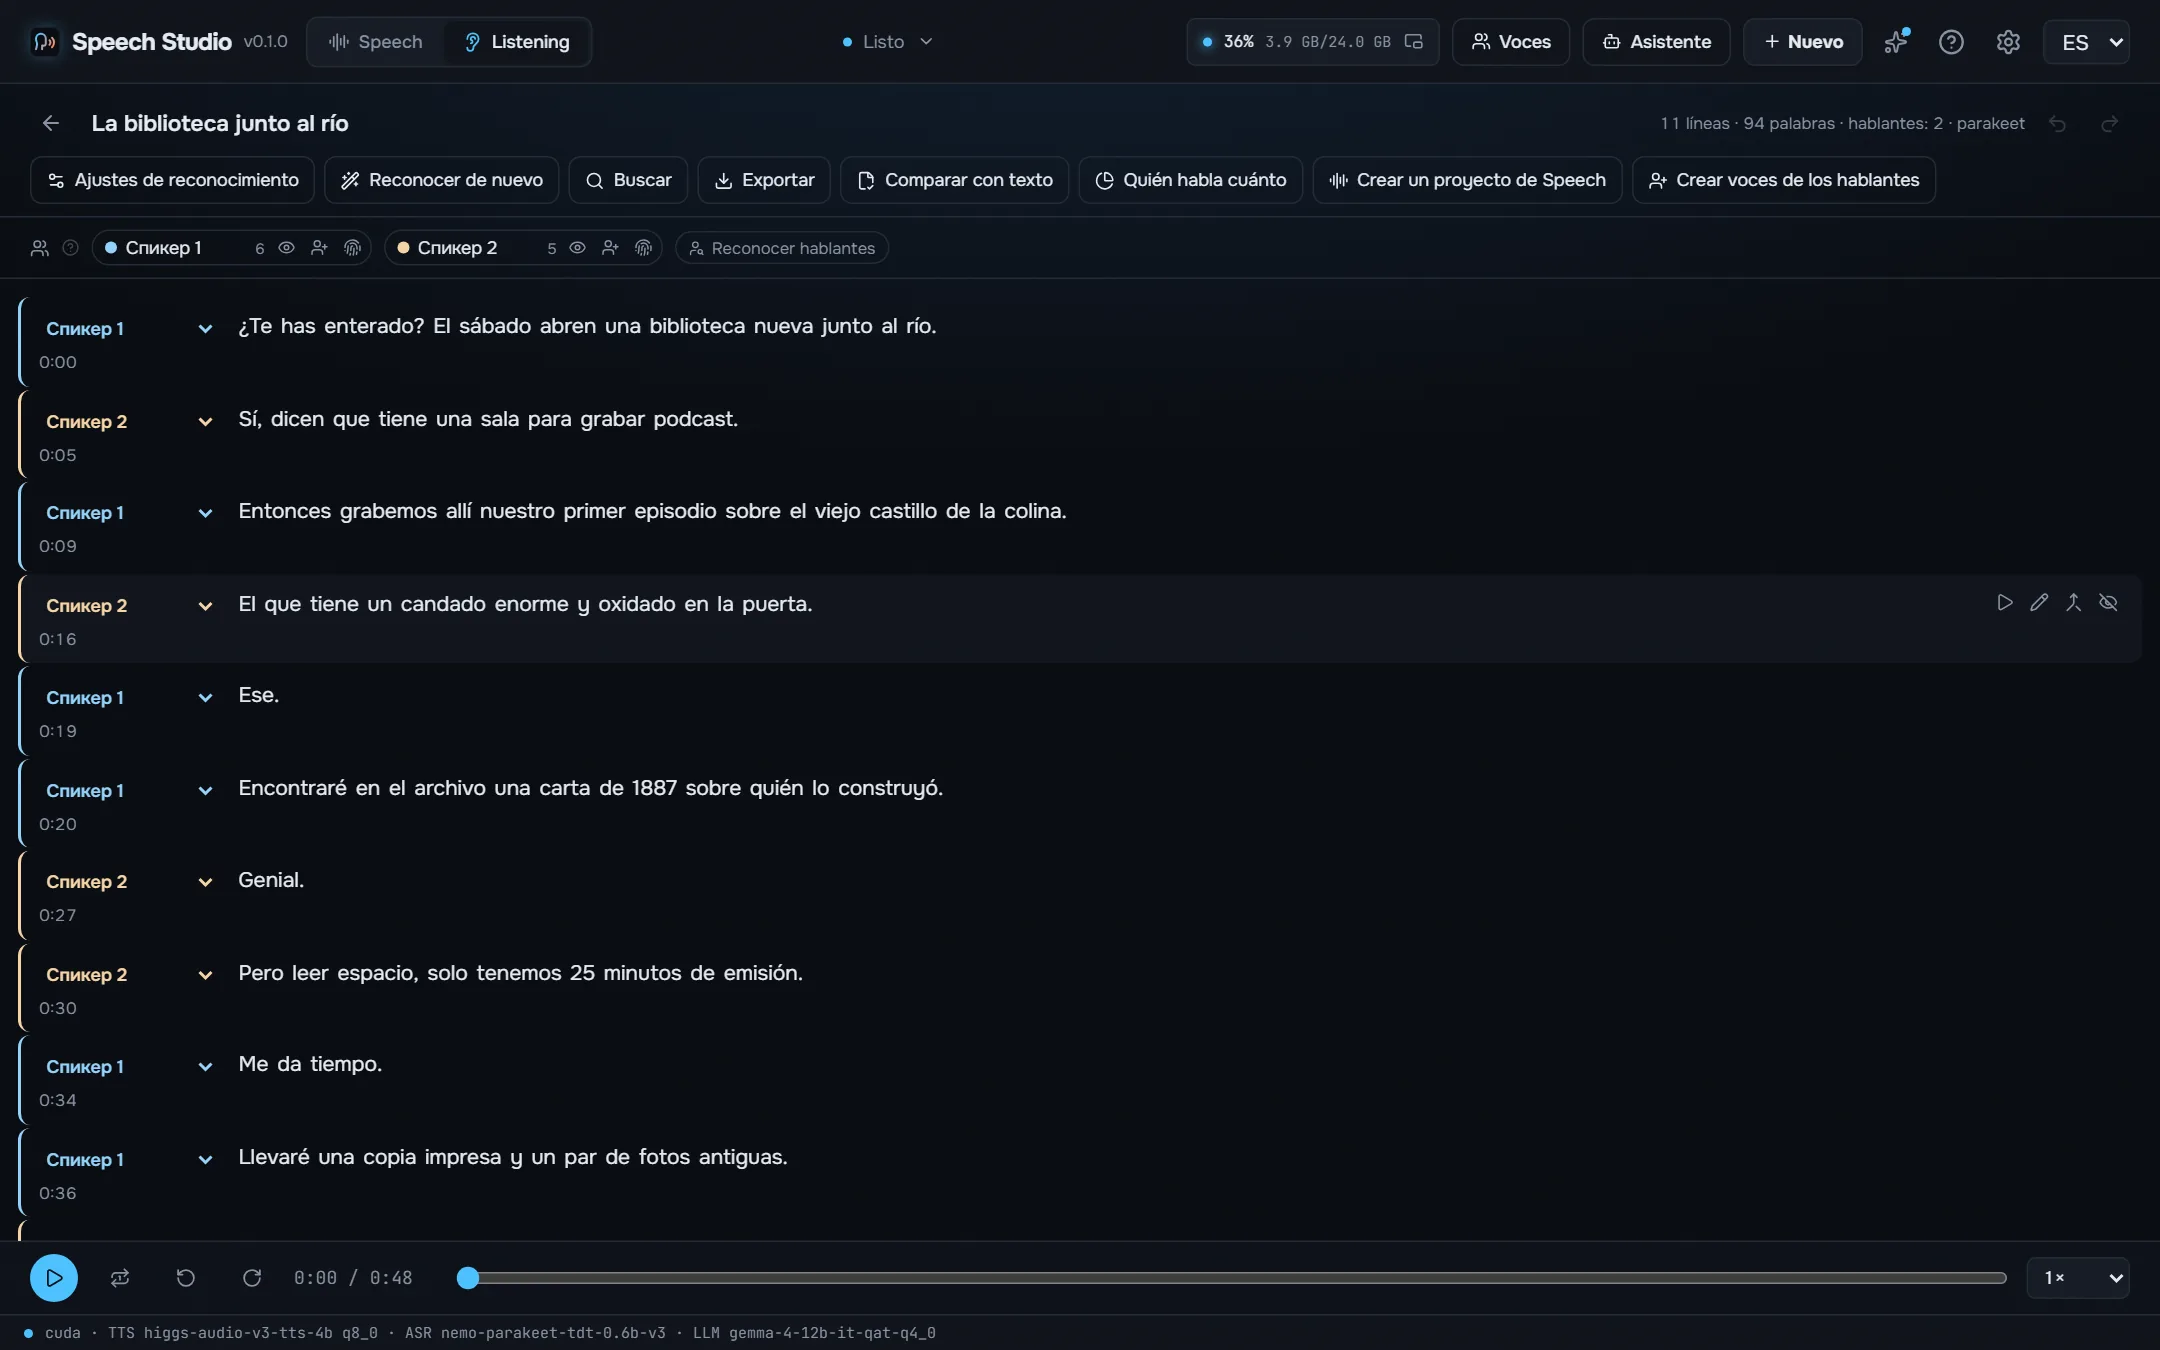This screenshot has width=2160, height=1350.
Task: Click the back arrow beside the project title
Action: pos(50,123)
